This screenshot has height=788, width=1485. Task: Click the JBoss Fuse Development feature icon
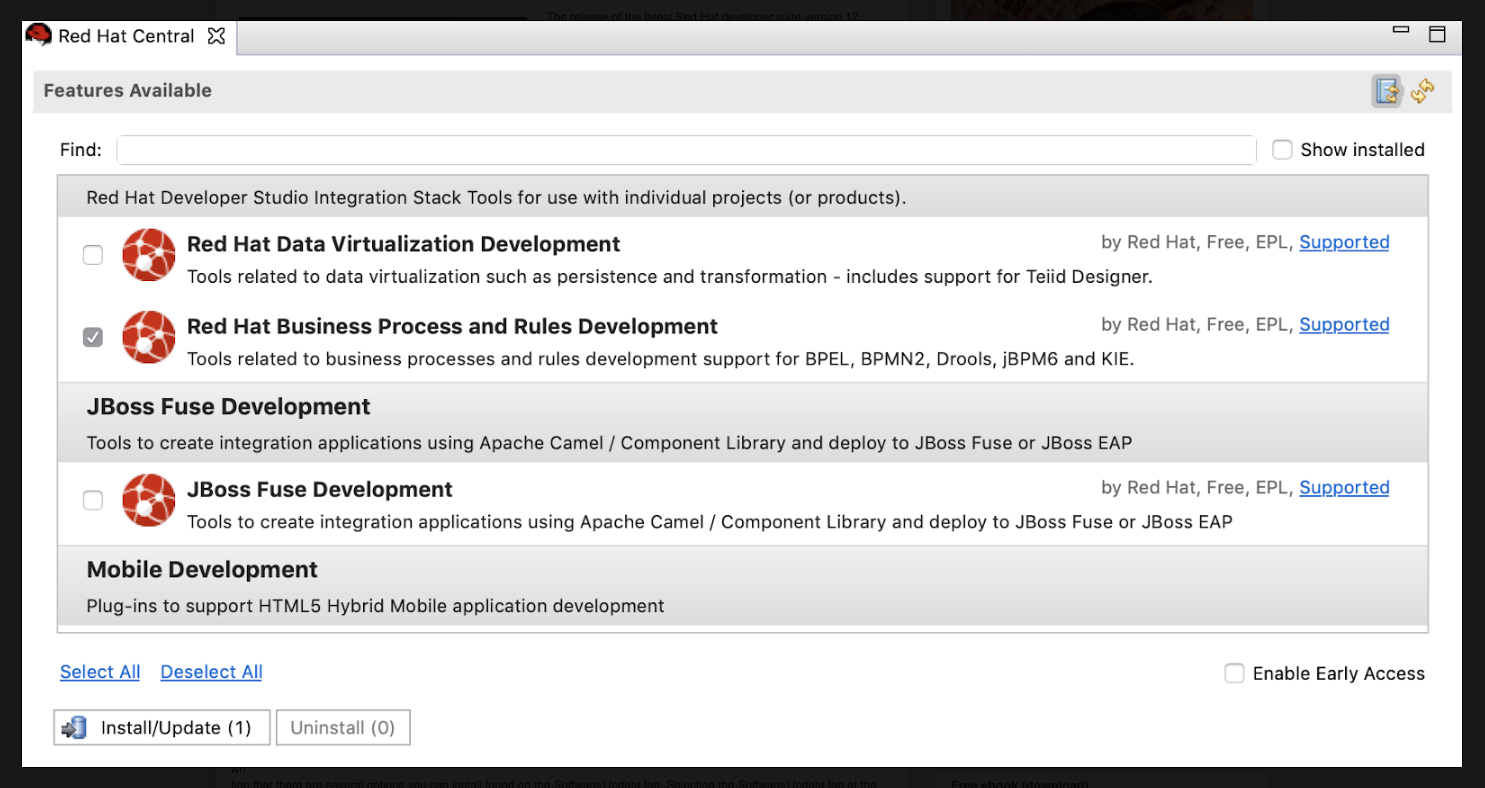click(x=149, y=500)
